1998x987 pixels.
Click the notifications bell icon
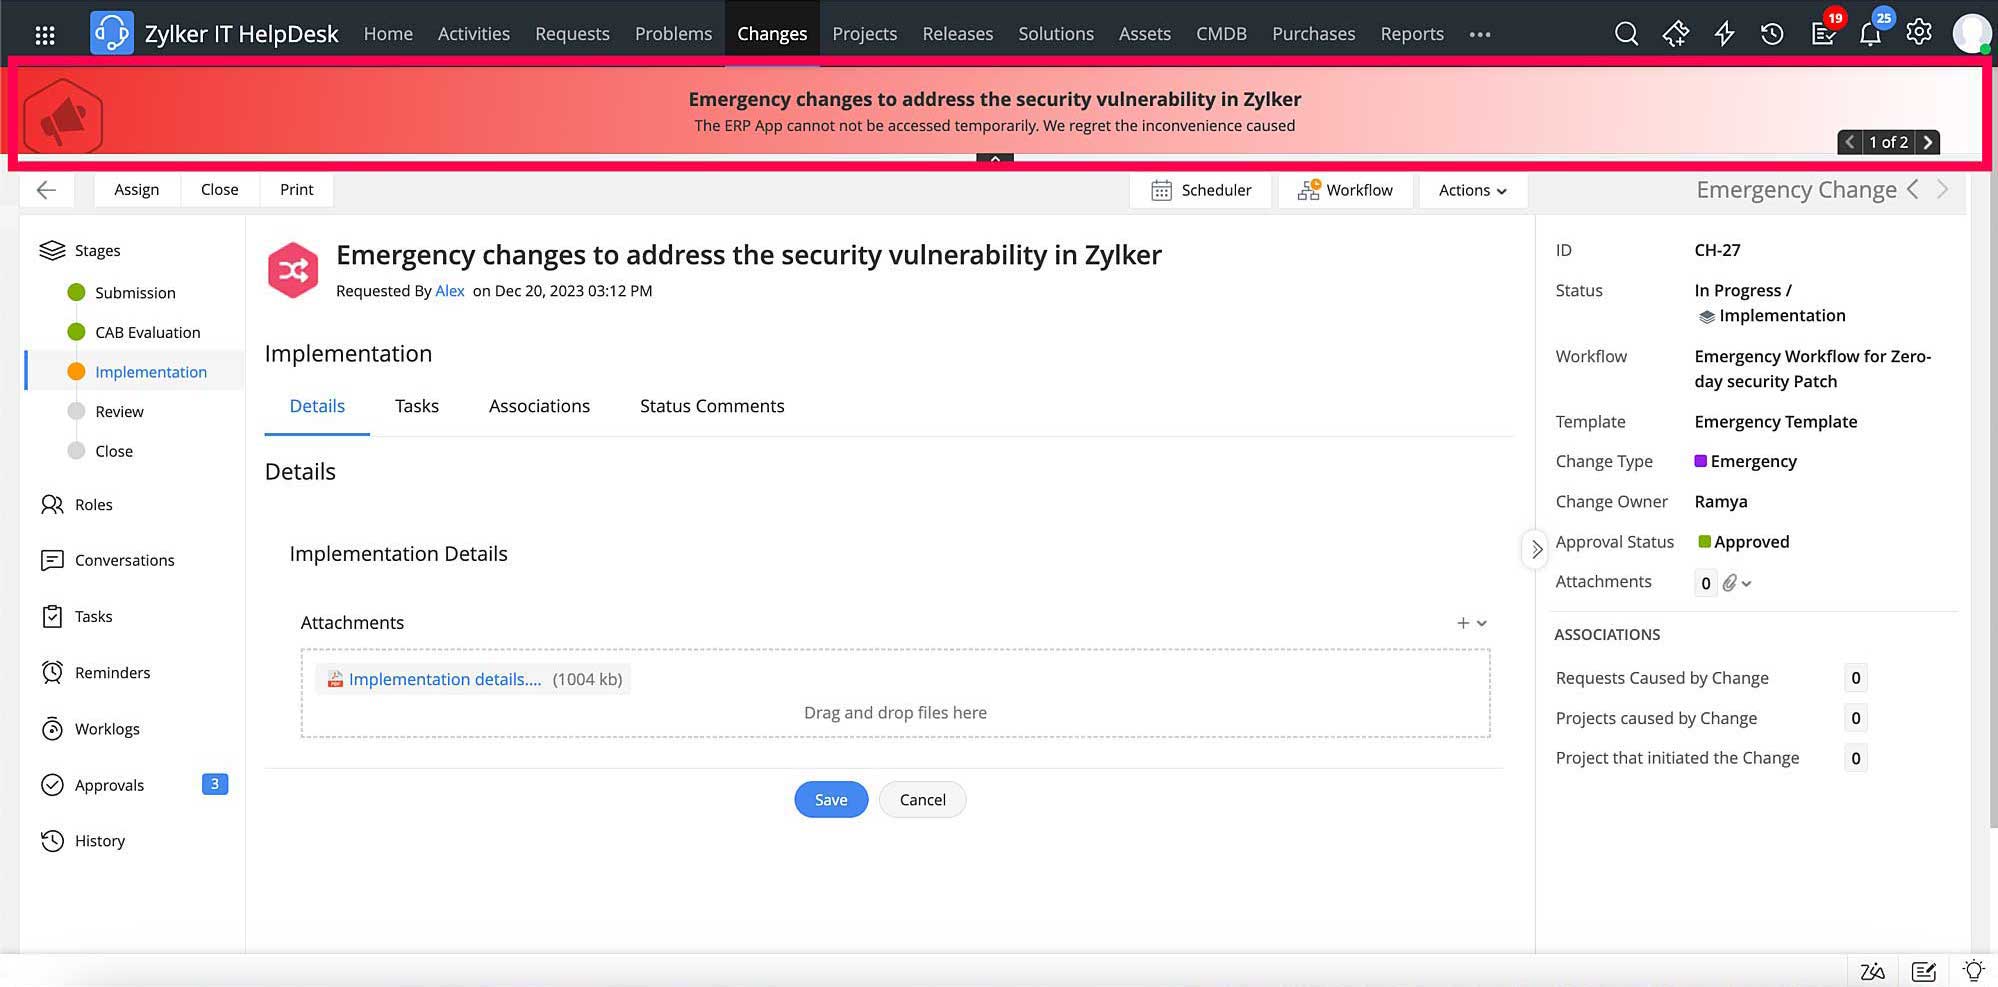pos(1870,34)
